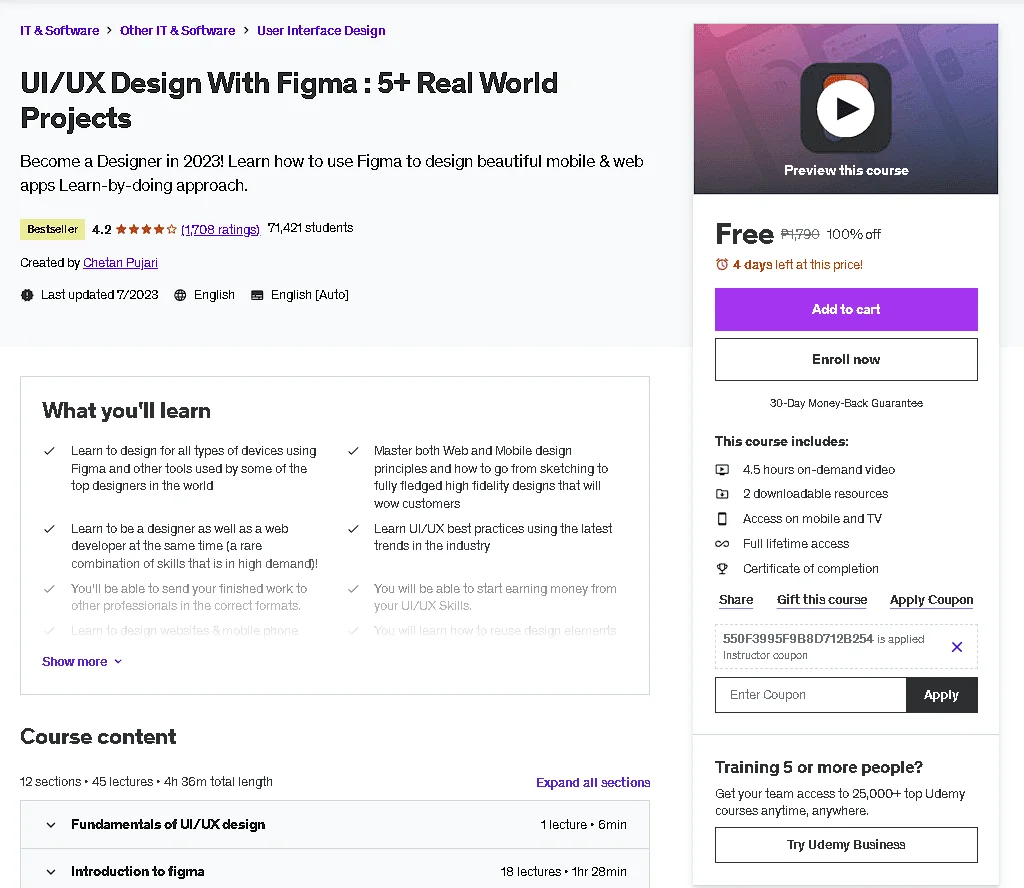Expand all sections of course content
Viewport: 1024px width, 888px height.
coord(593,782)
